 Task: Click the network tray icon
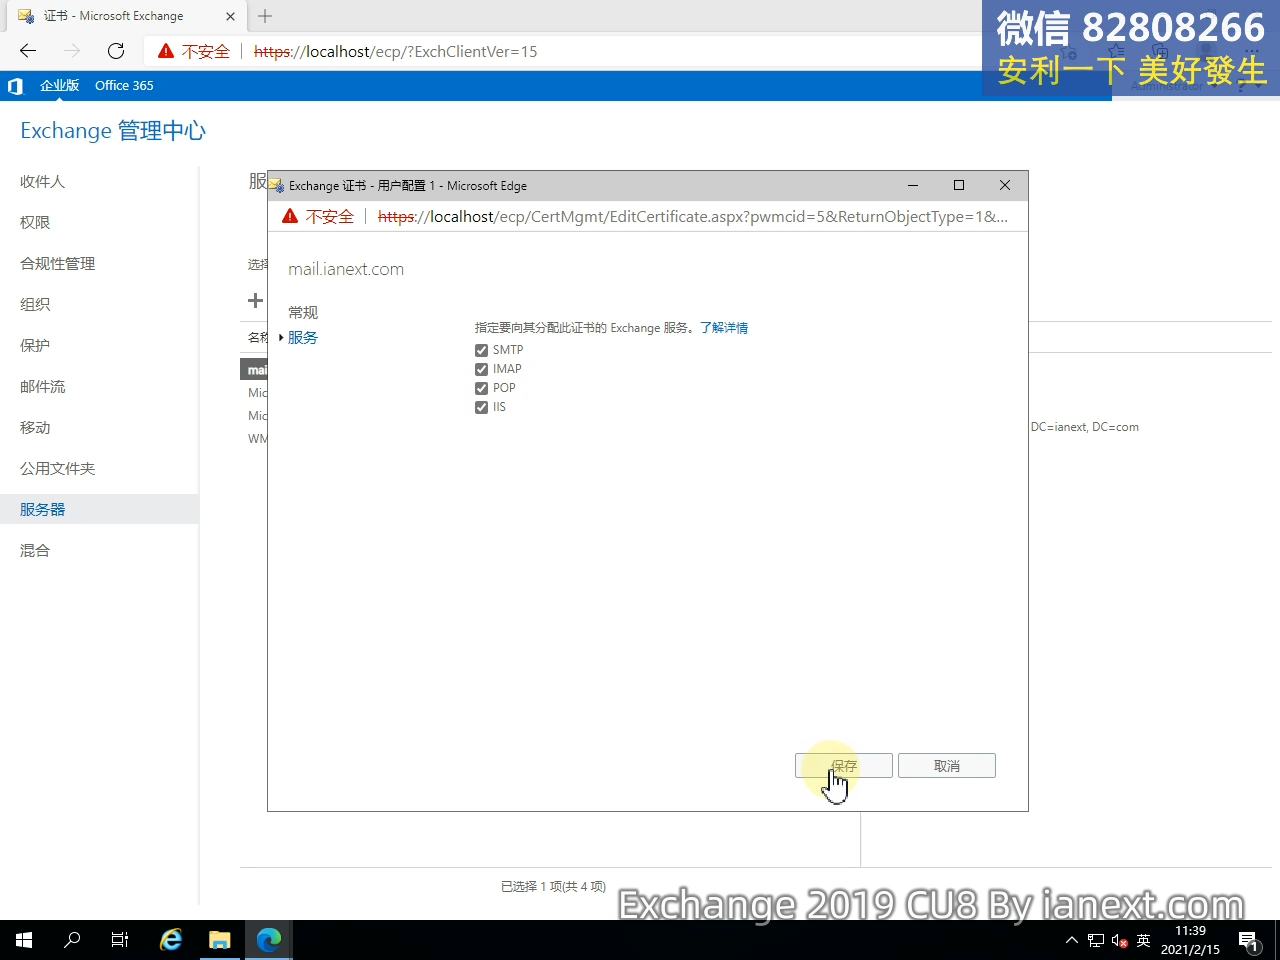pos(1096,940)
